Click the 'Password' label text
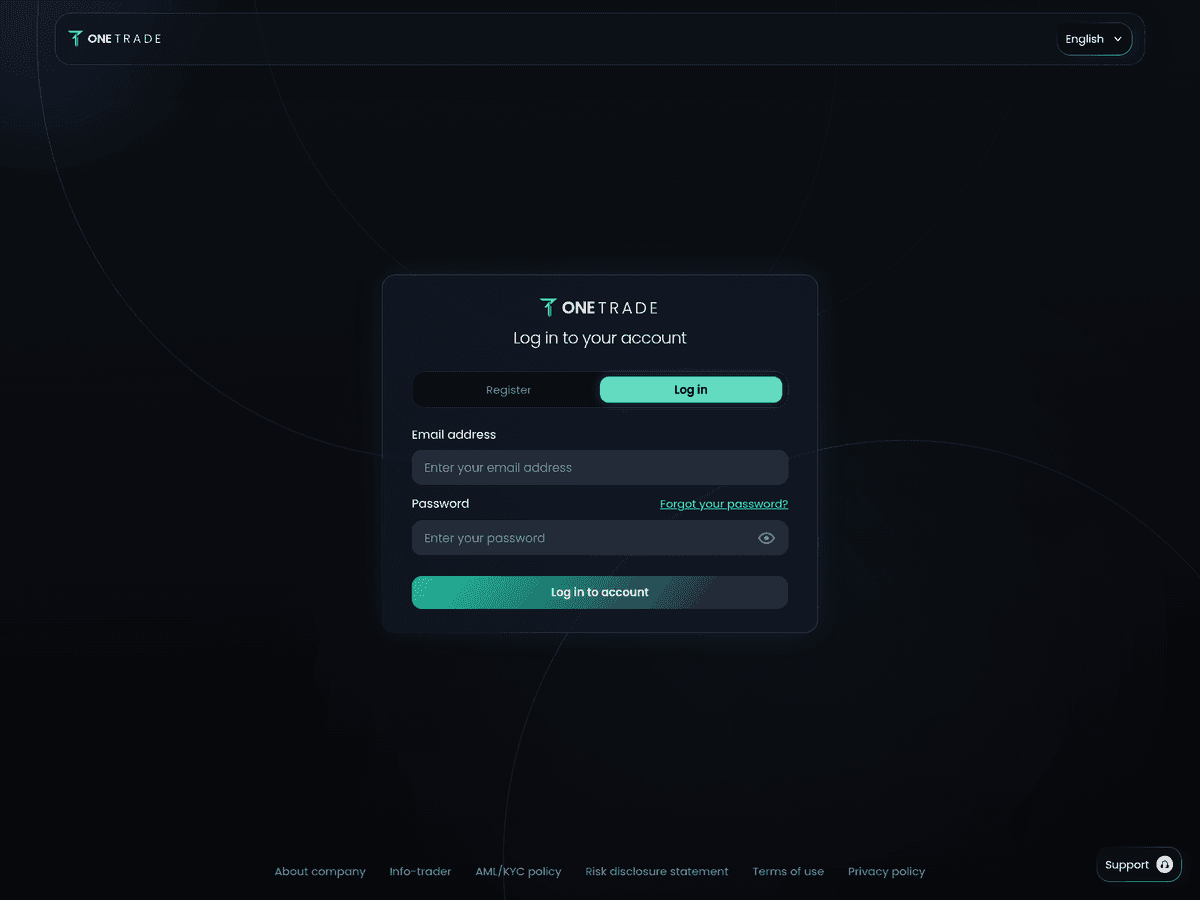The image size is (1200, 900). click(x=440, y=504)
